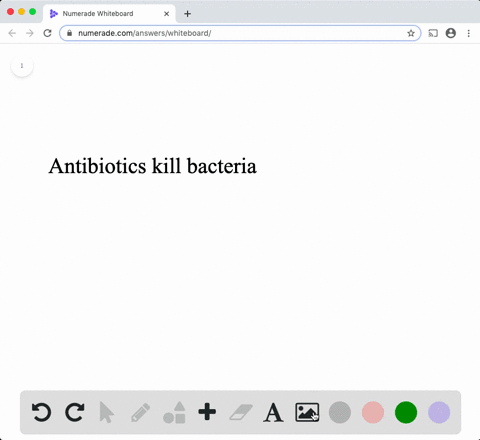Activate the text tool letter A

point(273,413)
